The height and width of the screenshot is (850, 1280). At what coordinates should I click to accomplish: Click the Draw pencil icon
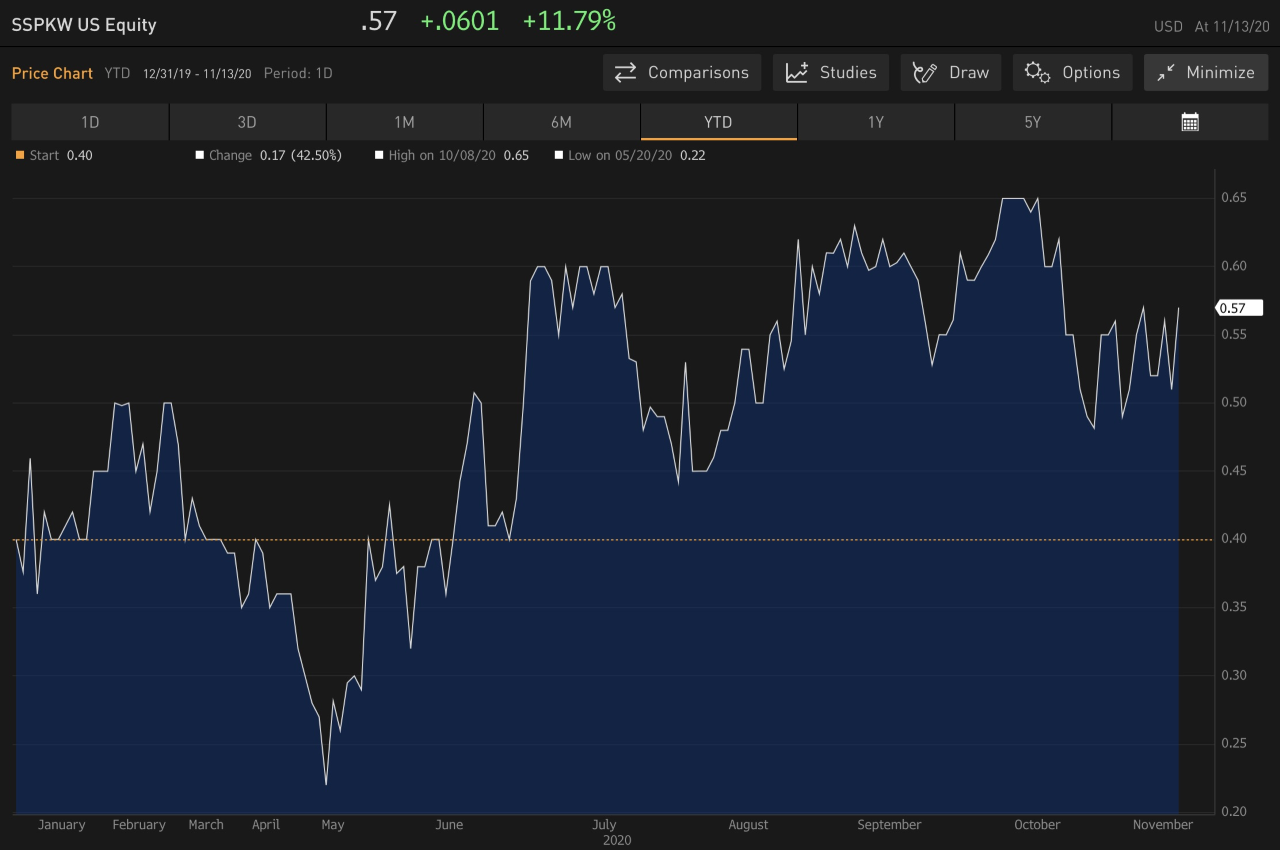coord(925,73)
